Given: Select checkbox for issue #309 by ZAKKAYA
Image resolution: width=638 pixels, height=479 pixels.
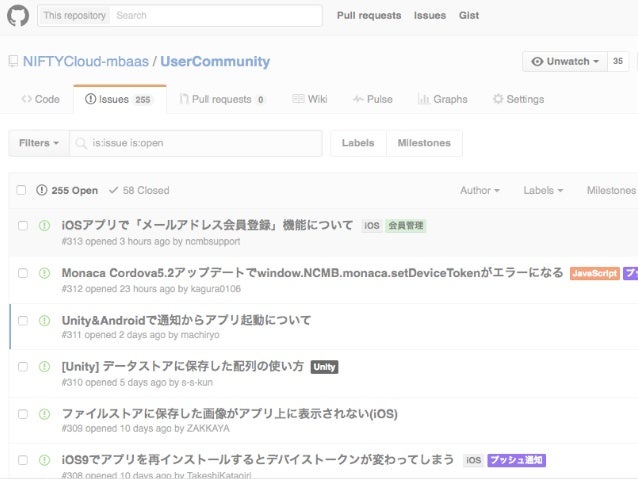Looking at the screenshot, I should (23, 414).
